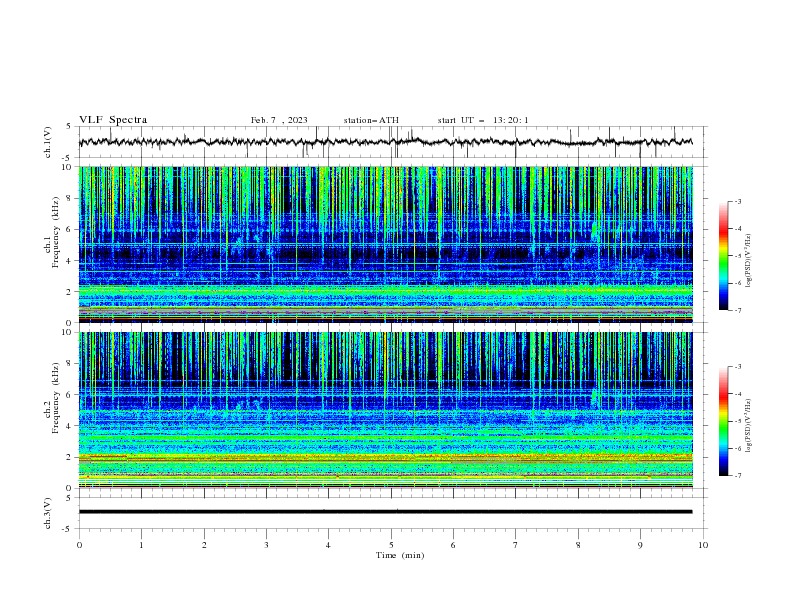This screenshot has height=612, width=792.
Task: Click the 'VLF Spectra' title text
Action: [x=113, y=120]
